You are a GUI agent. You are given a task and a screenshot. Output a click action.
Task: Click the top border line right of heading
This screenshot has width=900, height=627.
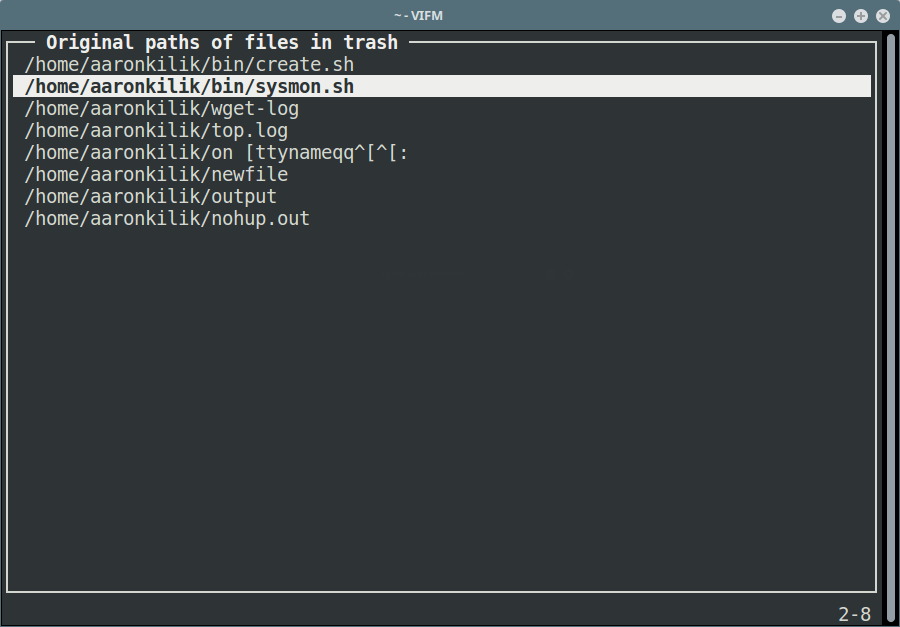(643, 42)
